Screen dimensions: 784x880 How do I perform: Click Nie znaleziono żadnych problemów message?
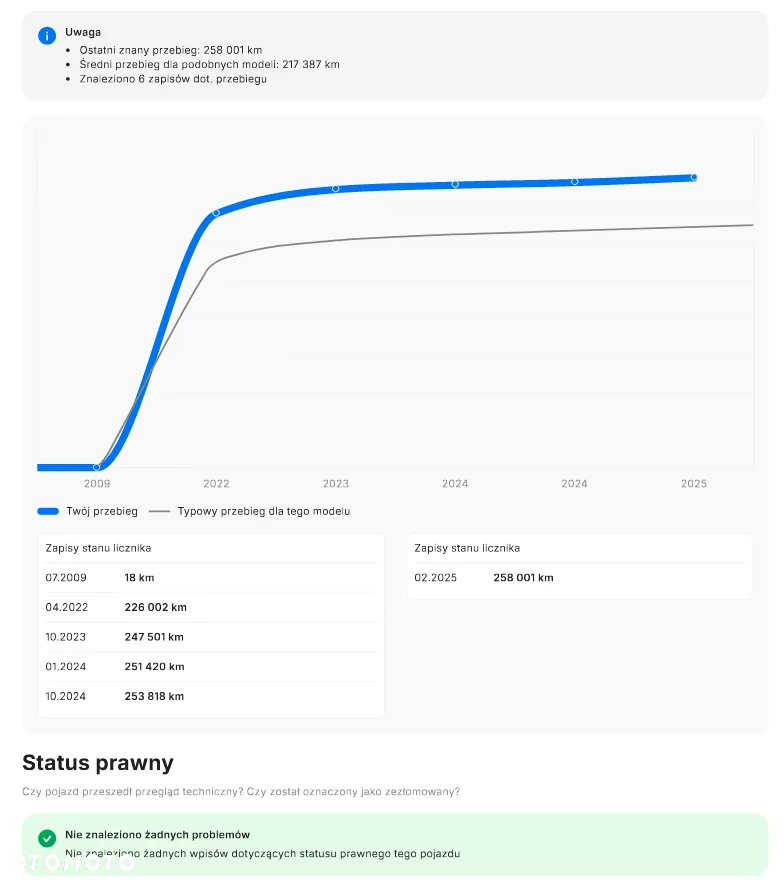tap(157, 835)
